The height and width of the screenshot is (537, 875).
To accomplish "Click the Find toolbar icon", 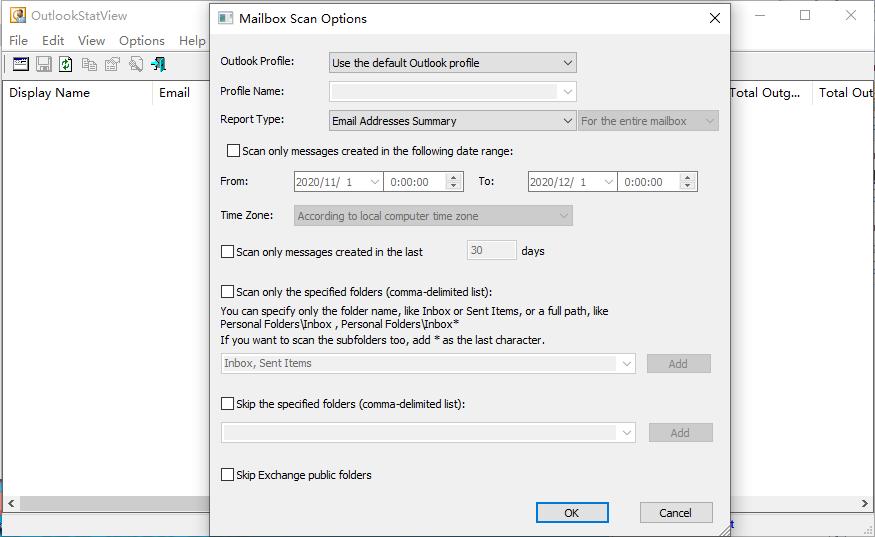I will coord(136,64).
